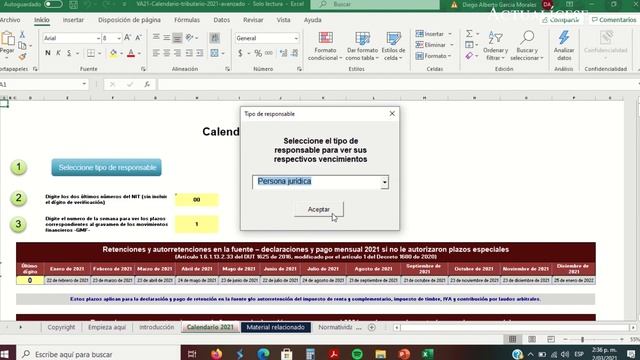Viewport: 640px width, 360px height.
Task: Open the Copyright sheet tab
Action: click(61, 327)
